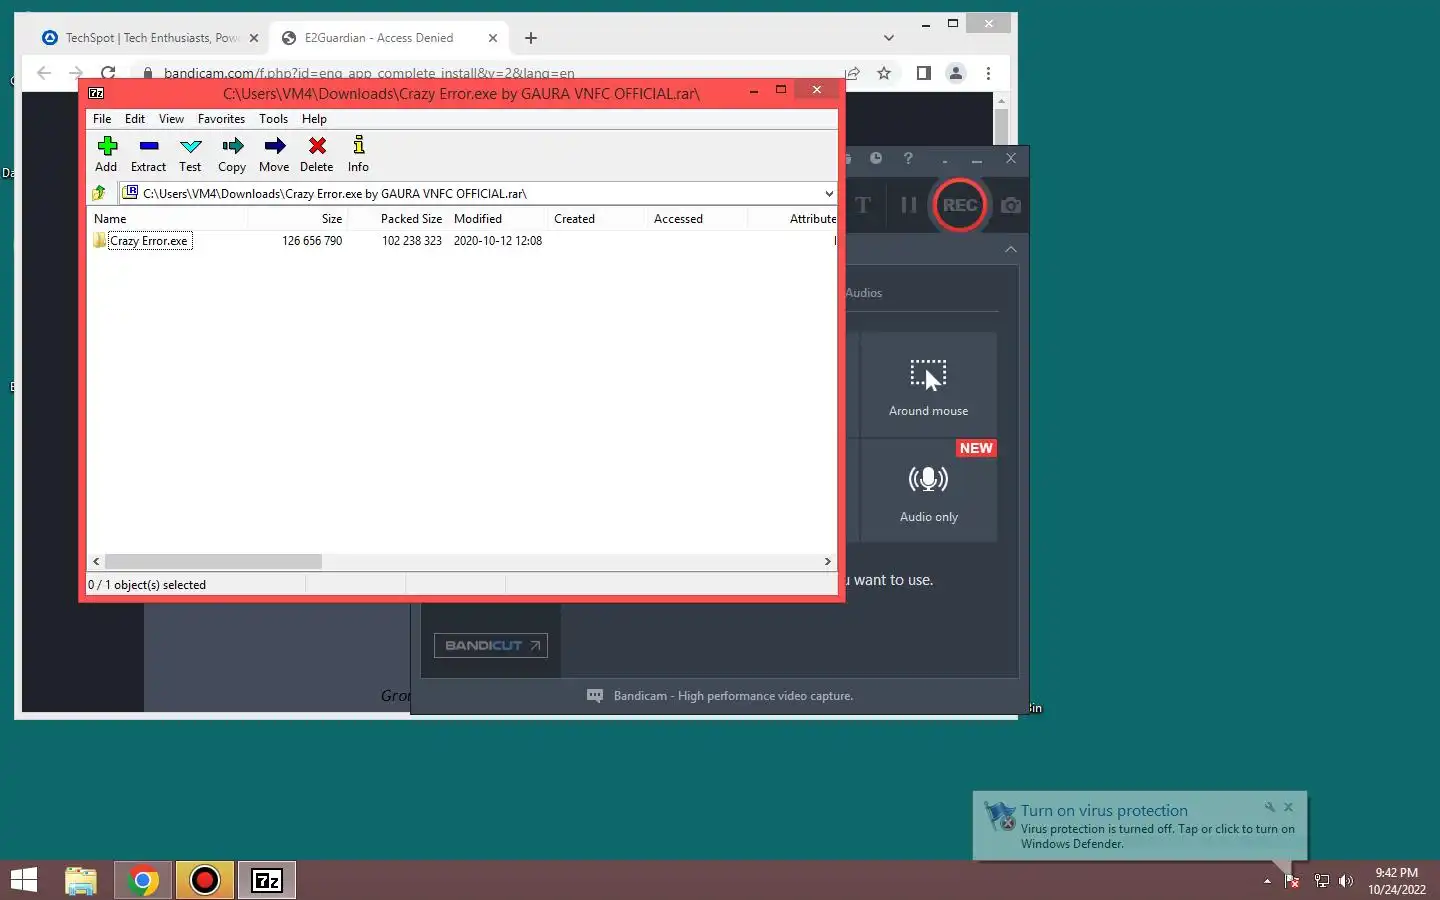This screenshot has width=1440, height=900.
Task: Close the TechSpot tab
Action: (254, 38)
